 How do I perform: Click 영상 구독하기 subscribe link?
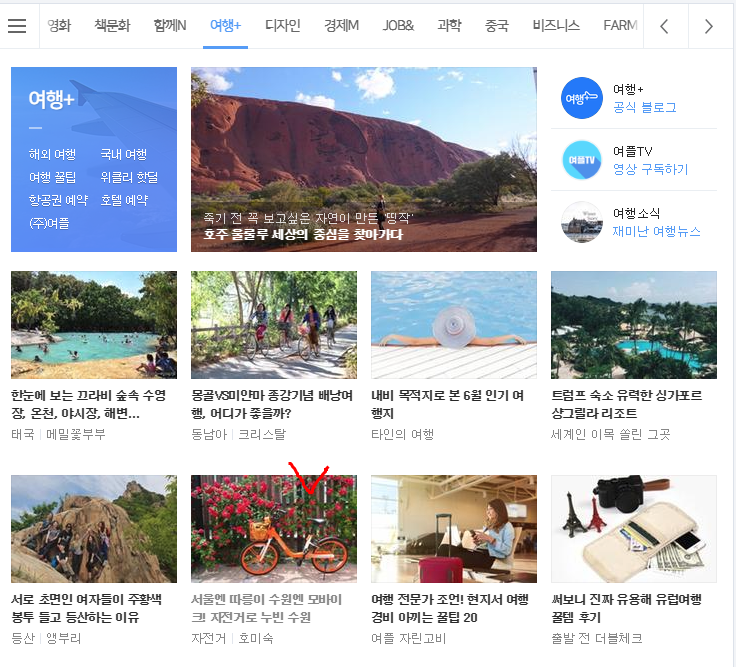[650, 169]
